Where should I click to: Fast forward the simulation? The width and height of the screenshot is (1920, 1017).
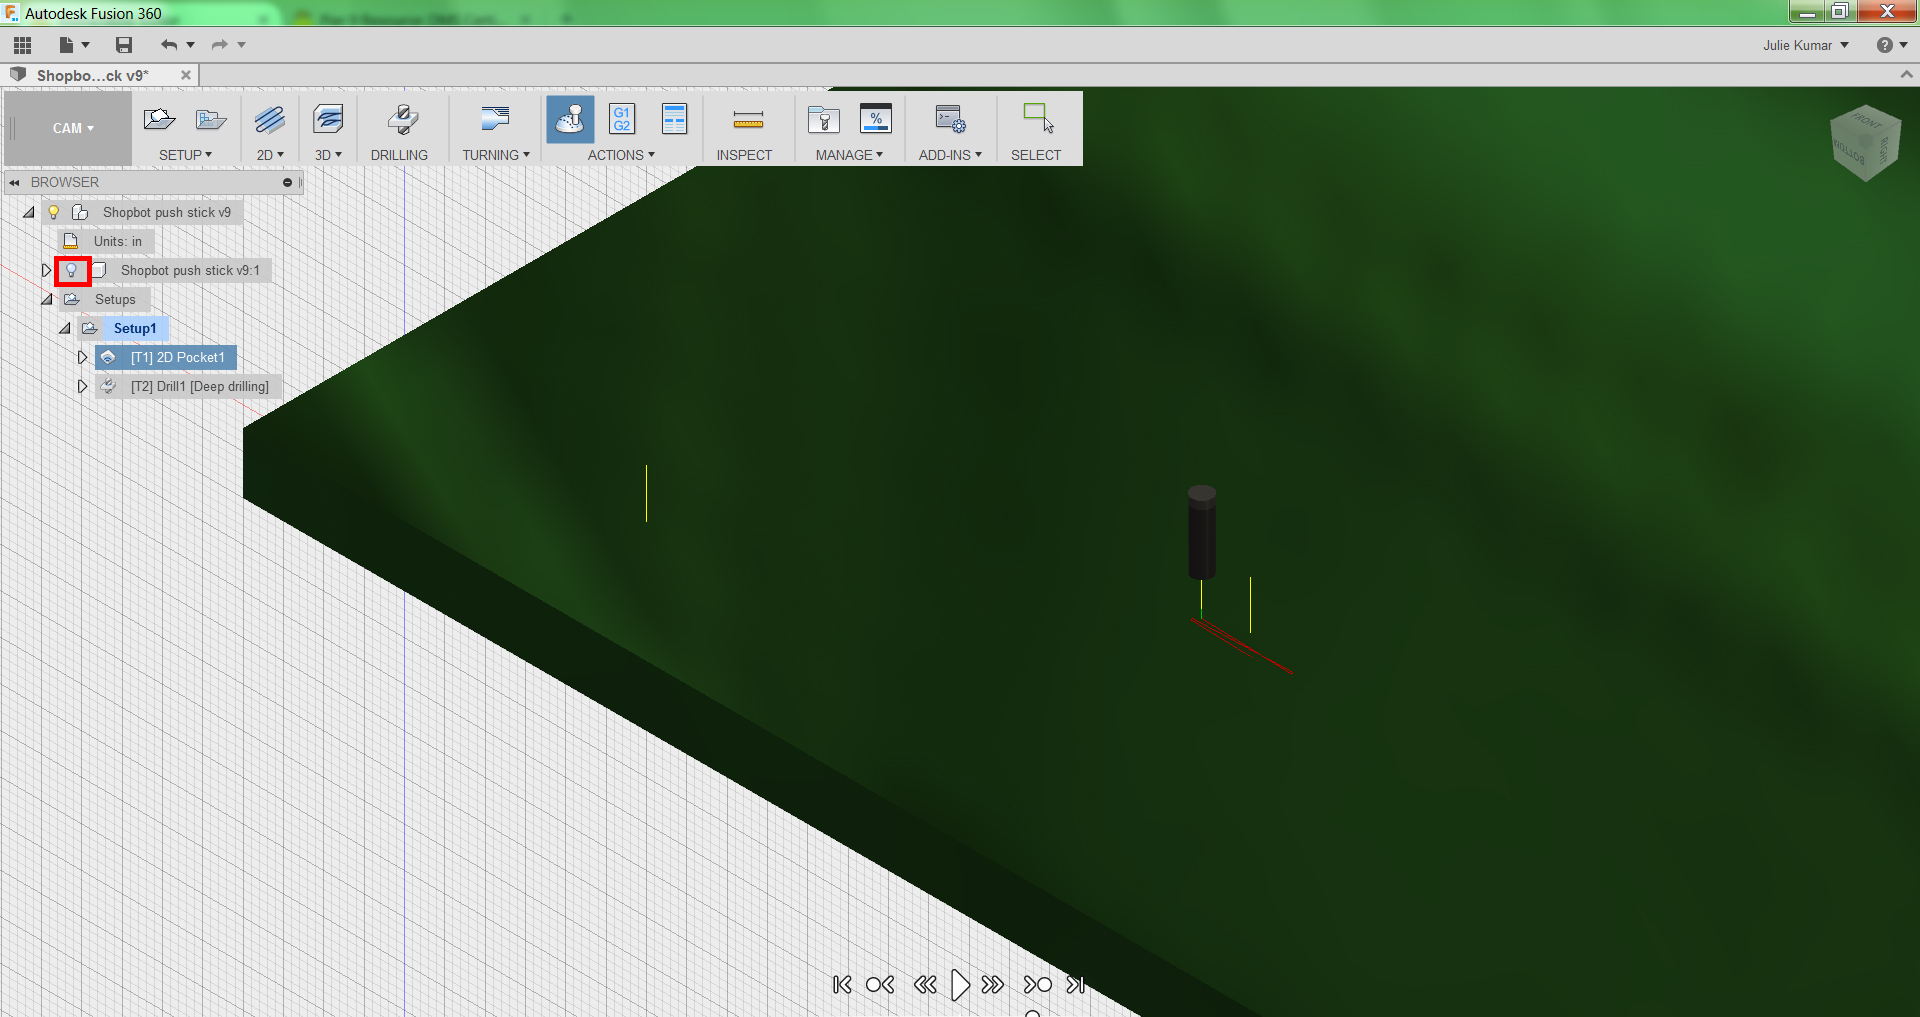pos(993,985)
